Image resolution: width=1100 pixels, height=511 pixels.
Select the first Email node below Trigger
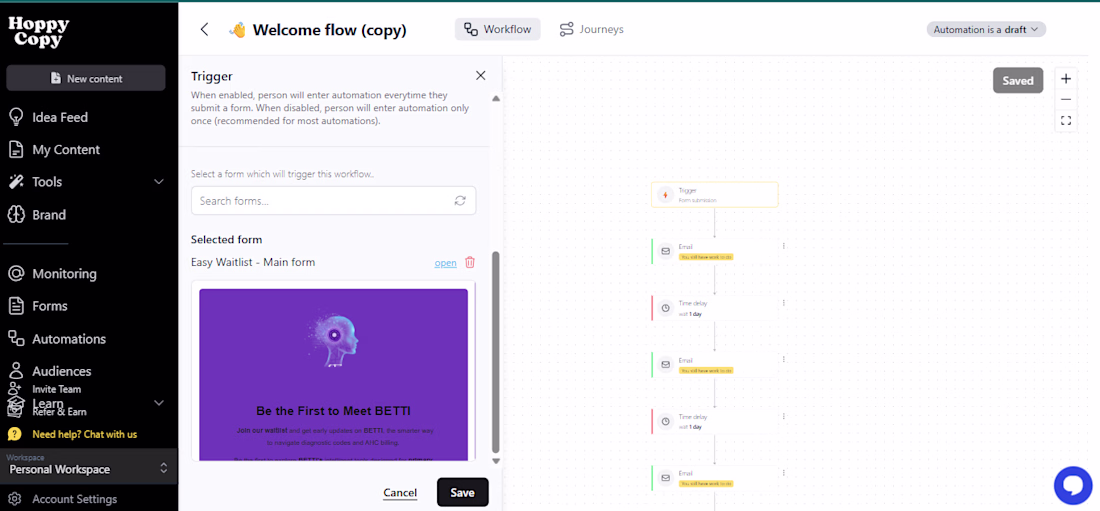click(715, 251)
